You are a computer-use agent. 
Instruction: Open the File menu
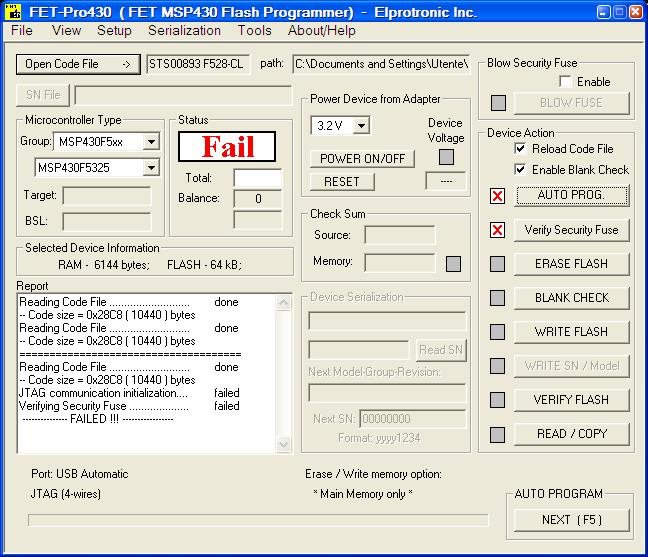pyautogui.click(x=22, y=31)
